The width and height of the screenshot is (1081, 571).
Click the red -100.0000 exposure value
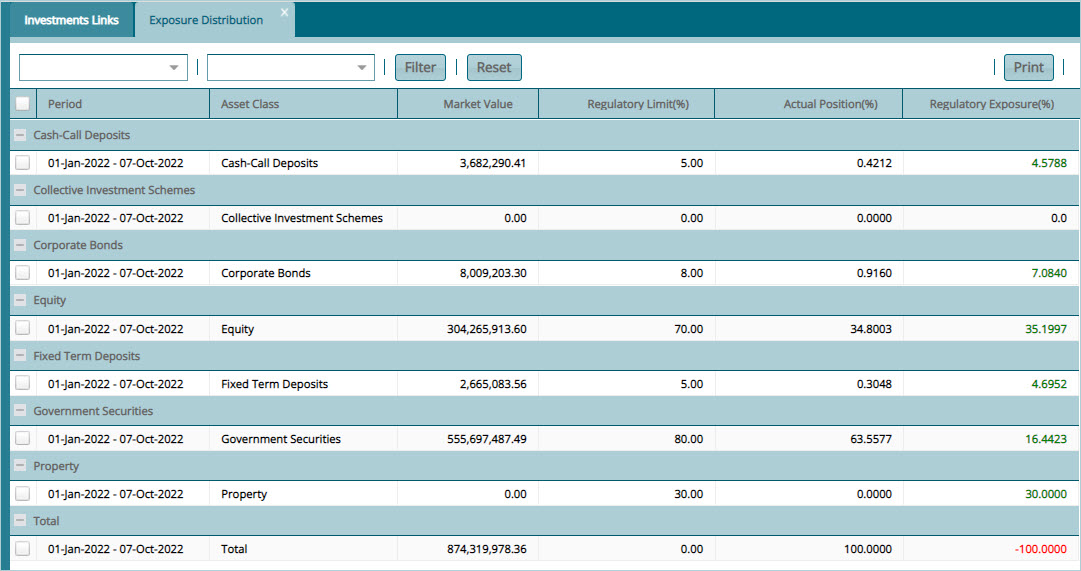(x=1040, y=549)
